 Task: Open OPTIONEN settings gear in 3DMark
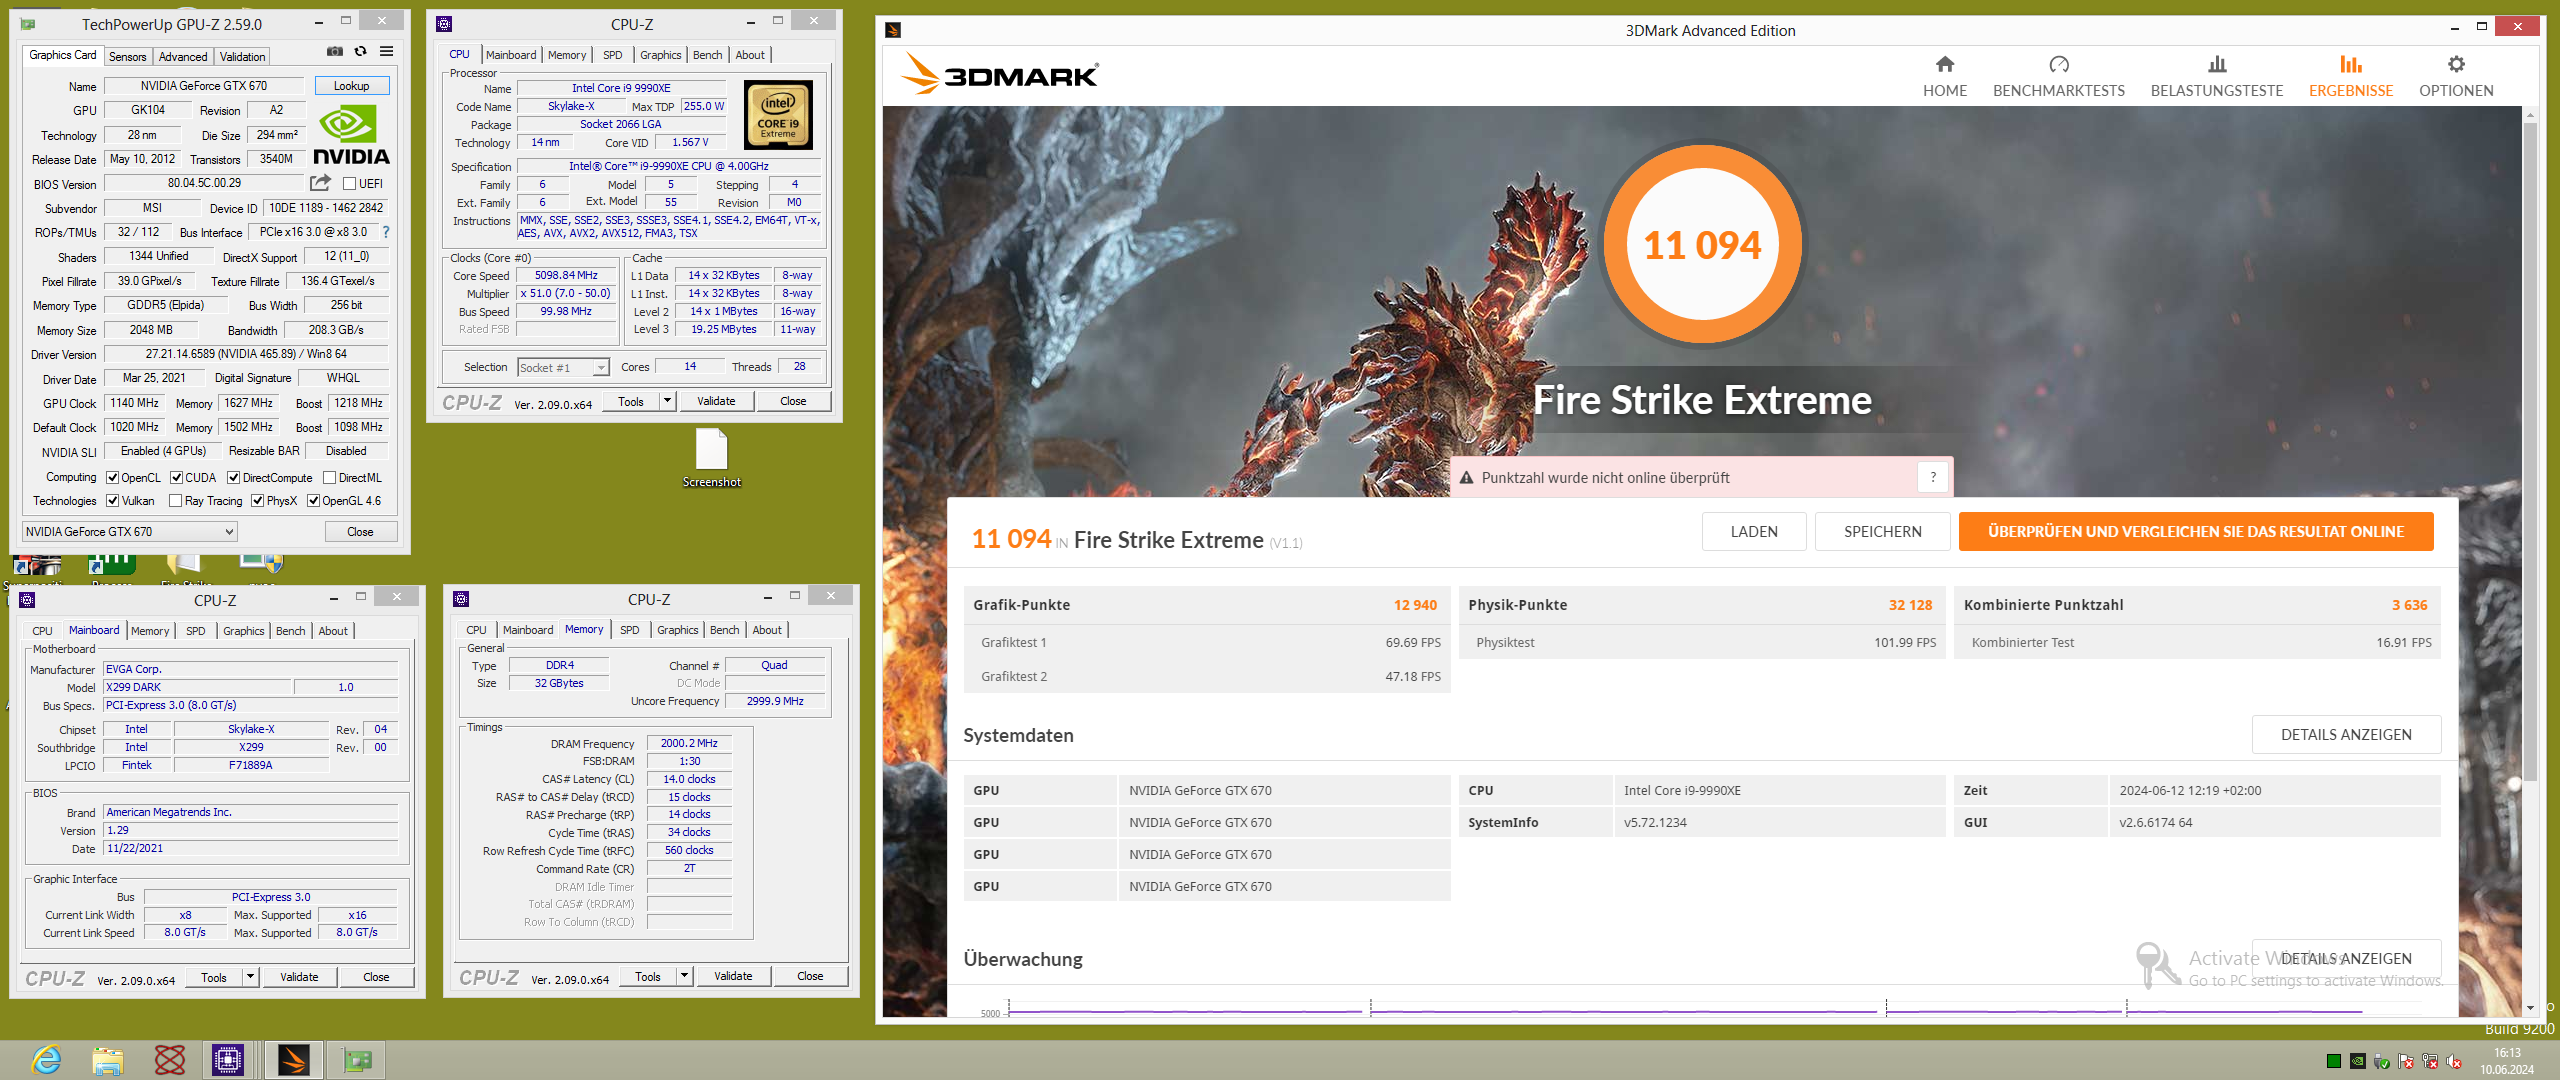click(2456, 76)
